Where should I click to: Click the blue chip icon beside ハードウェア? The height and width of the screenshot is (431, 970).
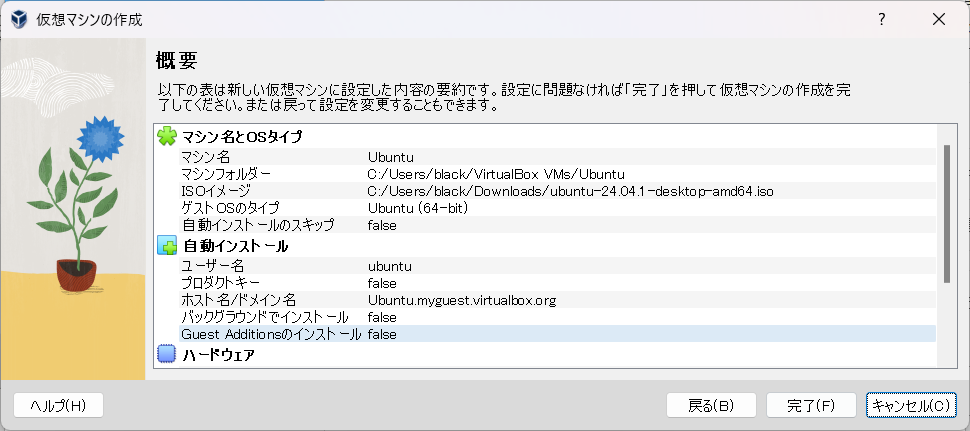[x=167, y=354]
